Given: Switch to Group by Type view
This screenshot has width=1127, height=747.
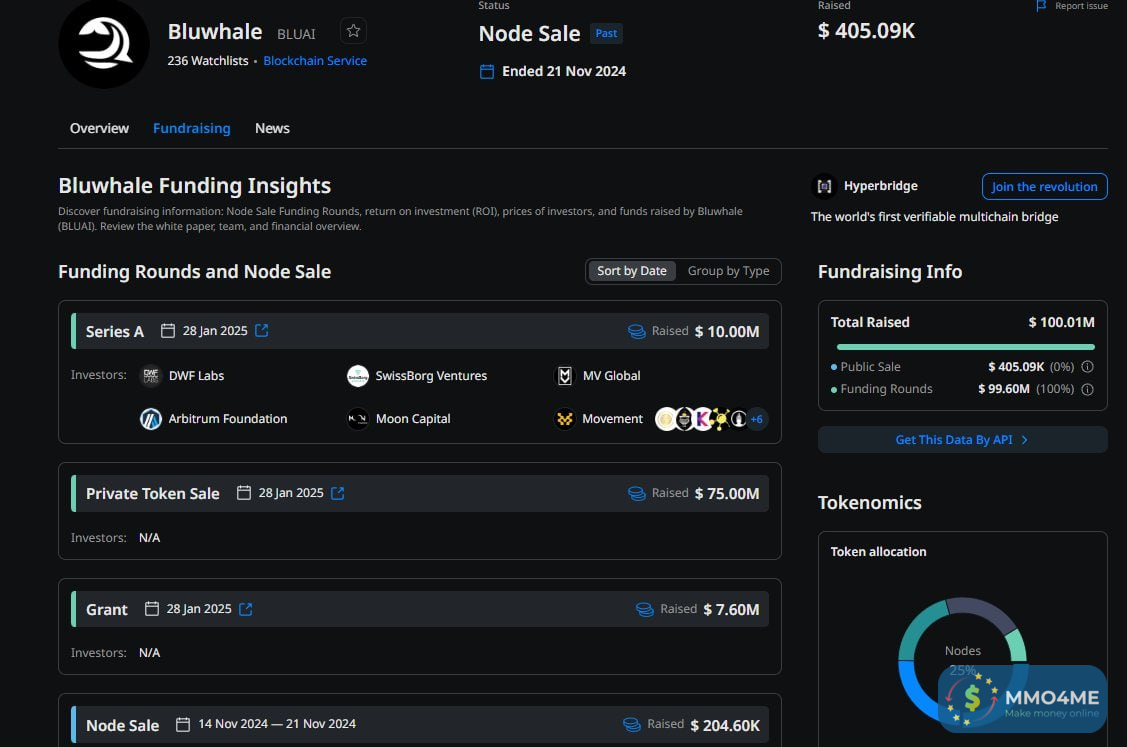Looking at the screenshot, I should (x=728, y=271).
